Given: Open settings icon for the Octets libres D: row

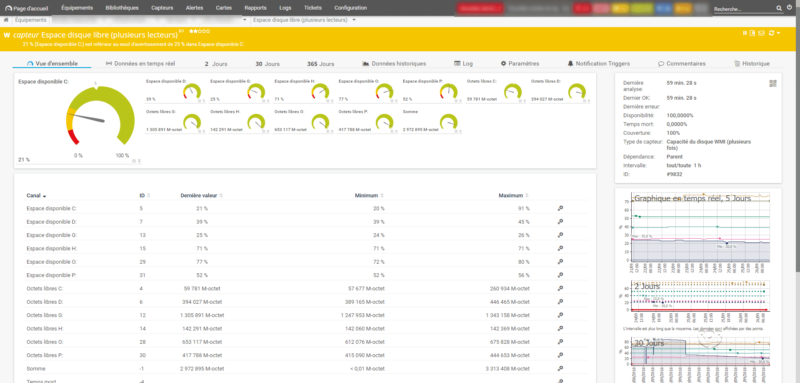Looking at the screenshot, I should (560, 301).
